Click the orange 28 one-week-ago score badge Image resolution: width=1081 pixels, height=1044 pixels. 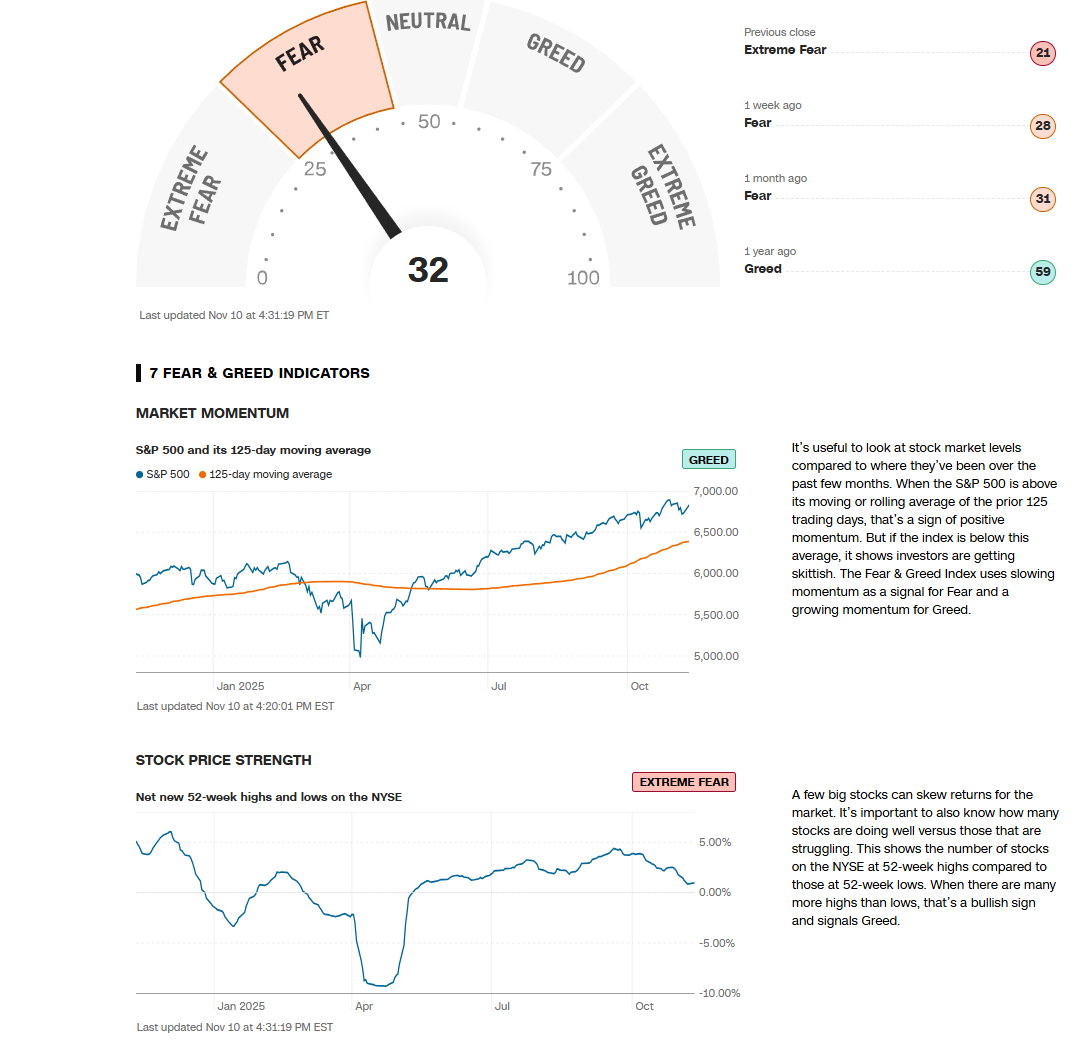point(1042,126)
